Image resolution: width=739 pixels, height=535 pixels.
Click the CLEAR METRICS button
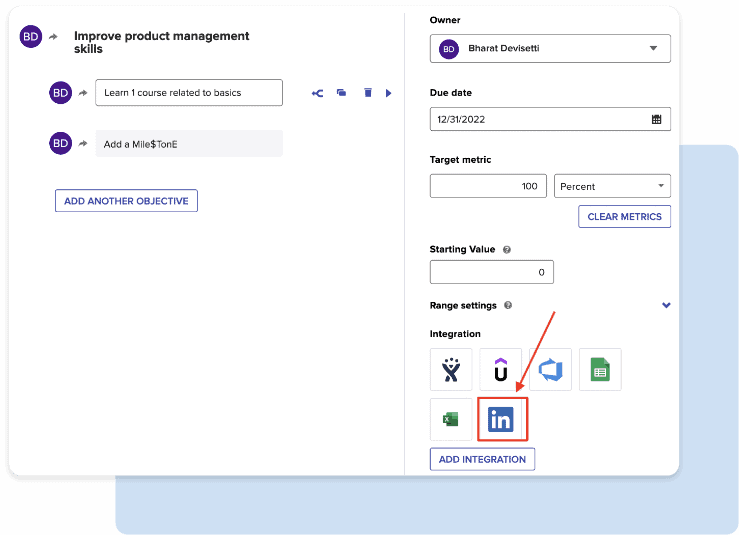click(624, 217)
